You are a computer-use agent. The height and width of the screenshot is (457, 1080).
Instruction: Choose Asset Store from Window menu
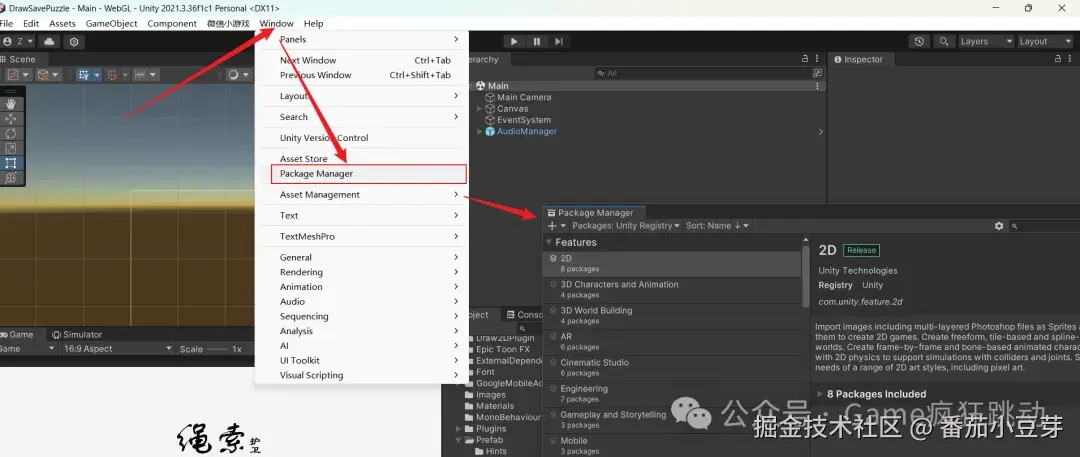[362, 159]
